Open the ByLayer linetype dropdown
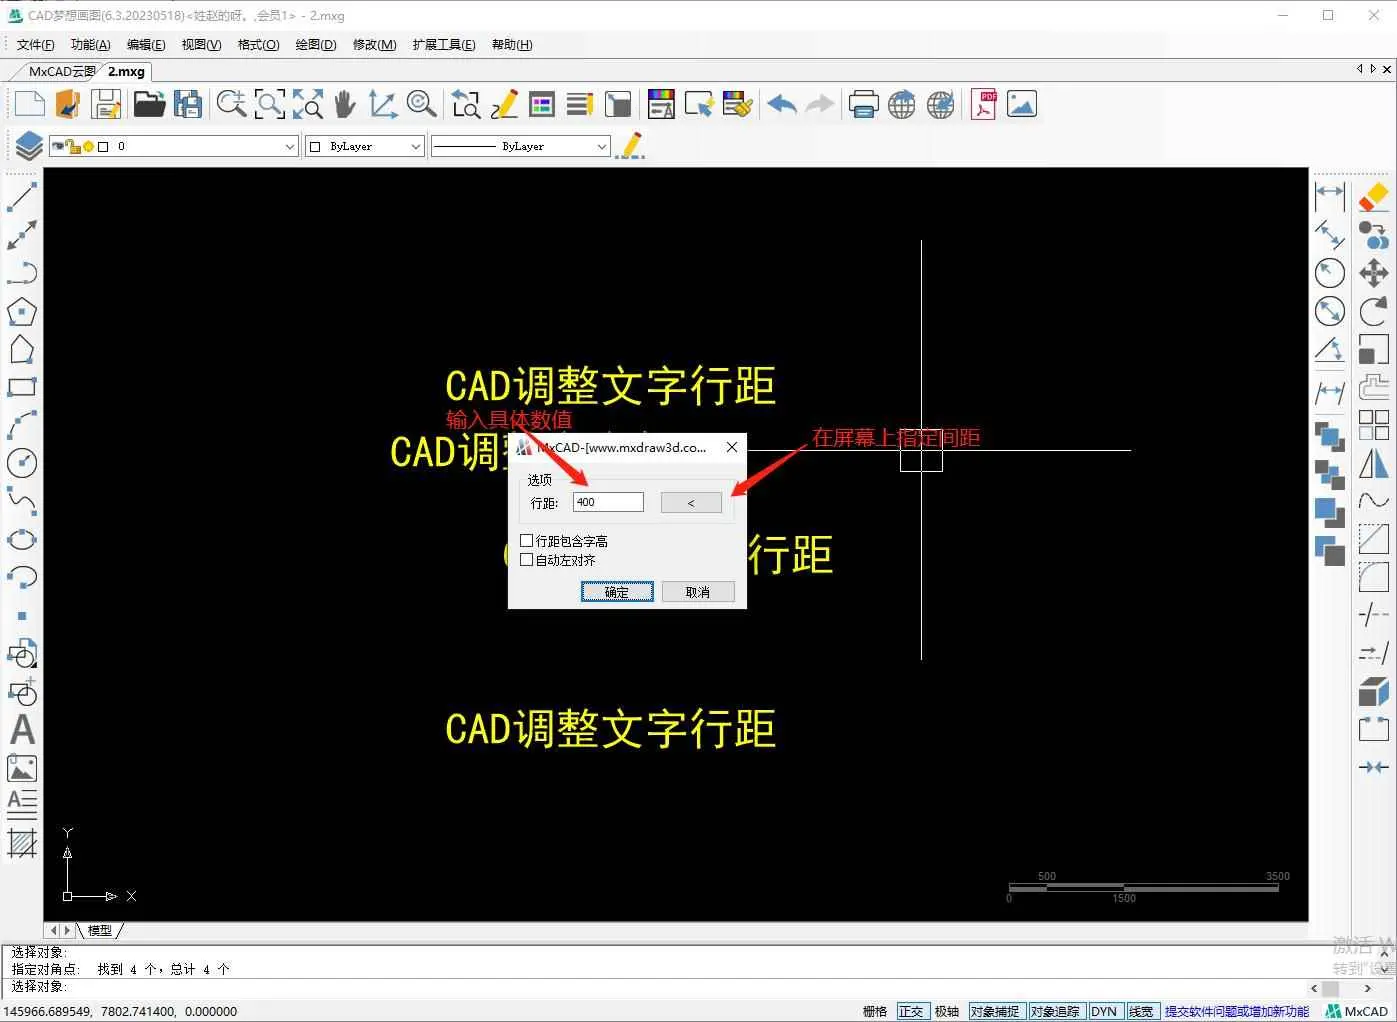Screen dimensions: 1397x1022 601,147
